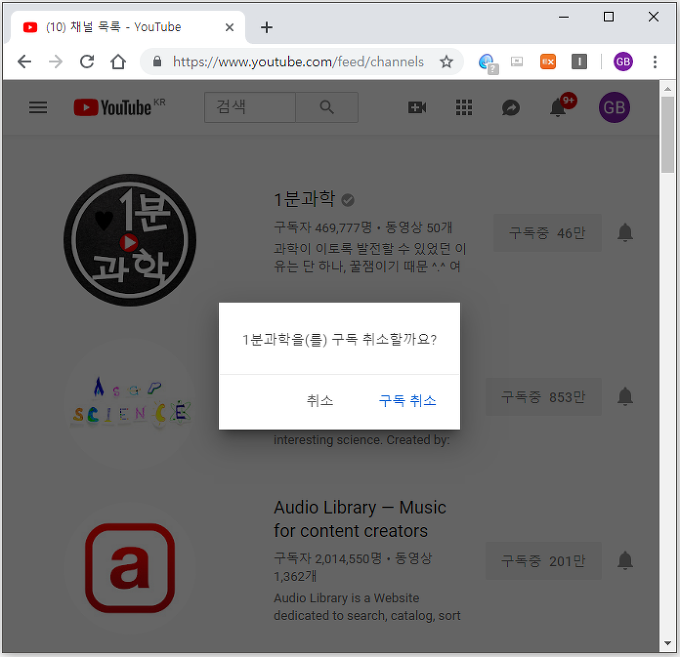The image size is (680, 657).
Task: Open the blue globe extension icon
Action: point(487,62)
